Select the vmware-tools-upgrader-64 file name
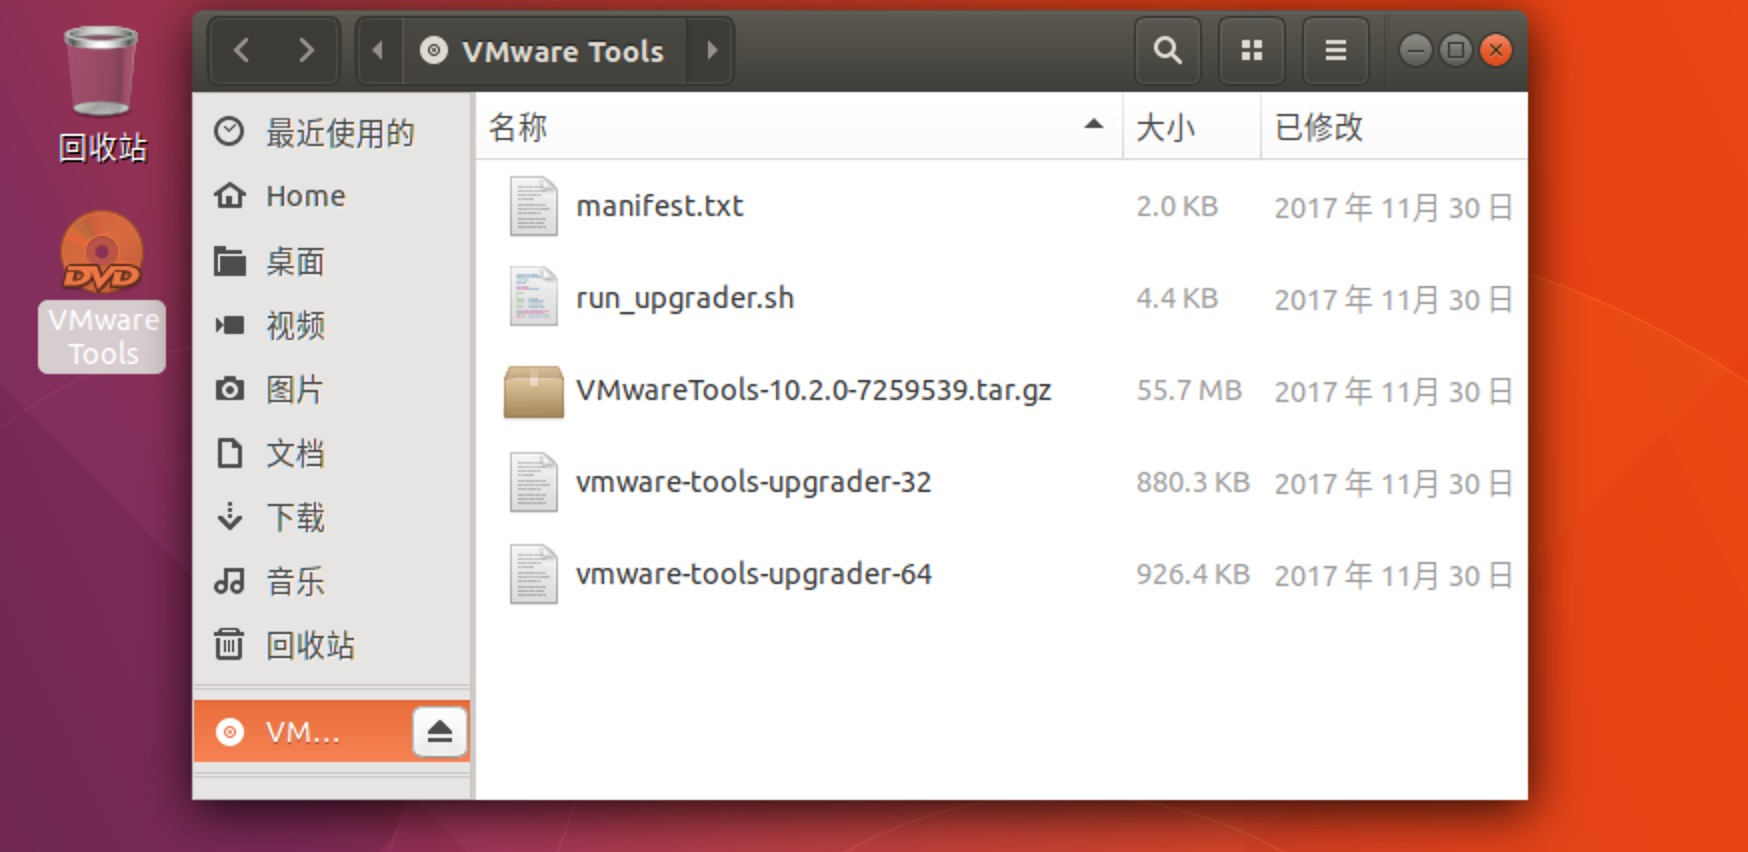Viewport: 1748px width, 852px height. 754,574
